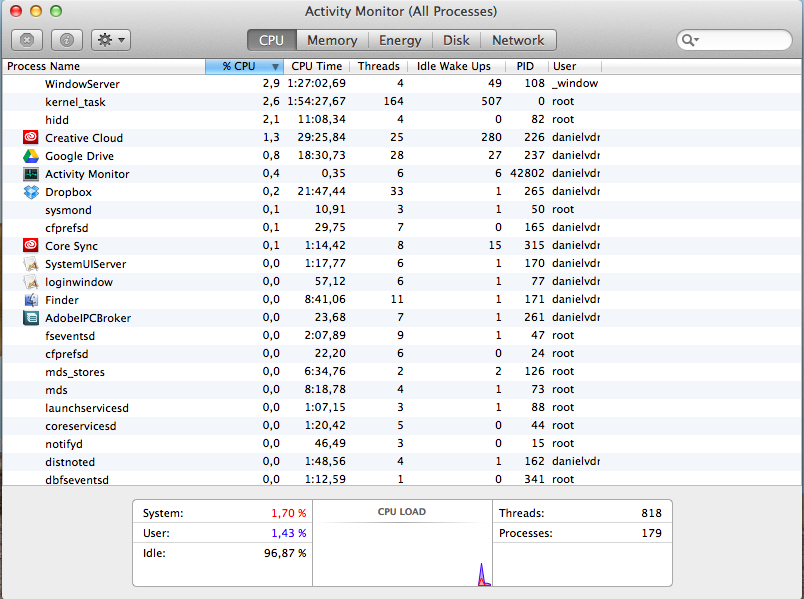This screenshot has width=804, height=599.
Task: Select the cfprefsd row with PID 165
Action: click(402, 228)
